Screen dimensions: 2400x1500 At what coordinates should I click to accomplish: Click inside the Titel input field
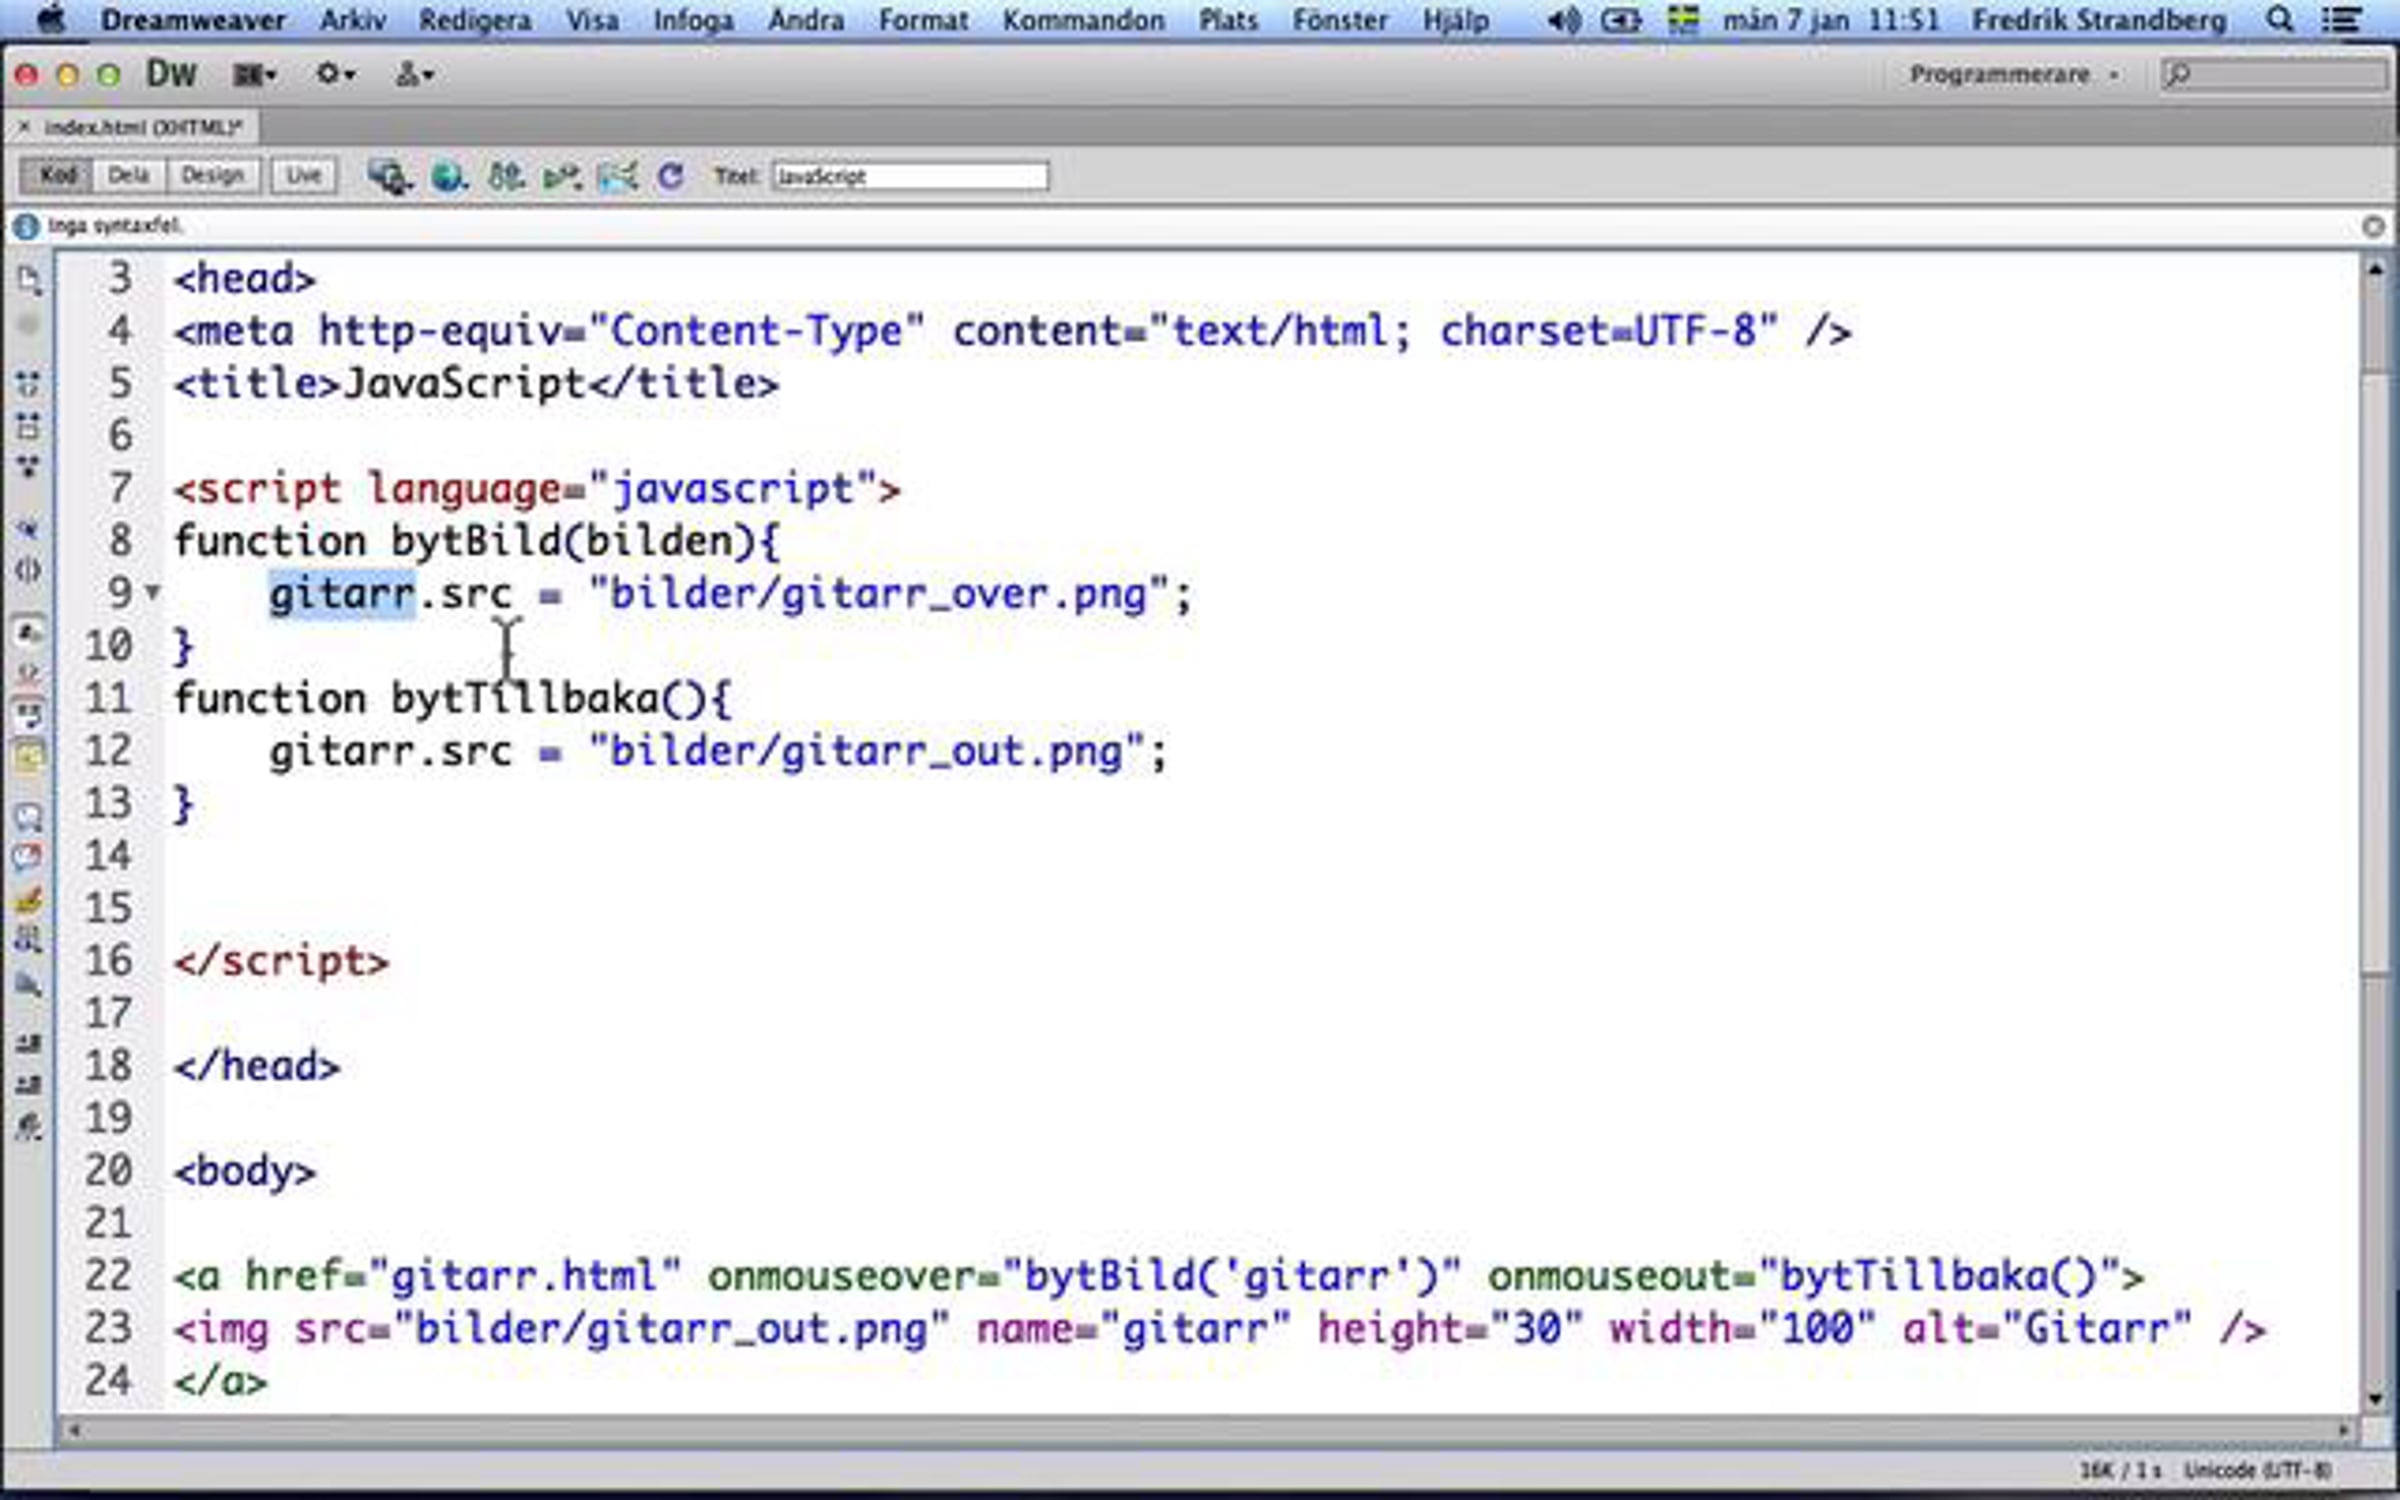[x=910, y=177]
